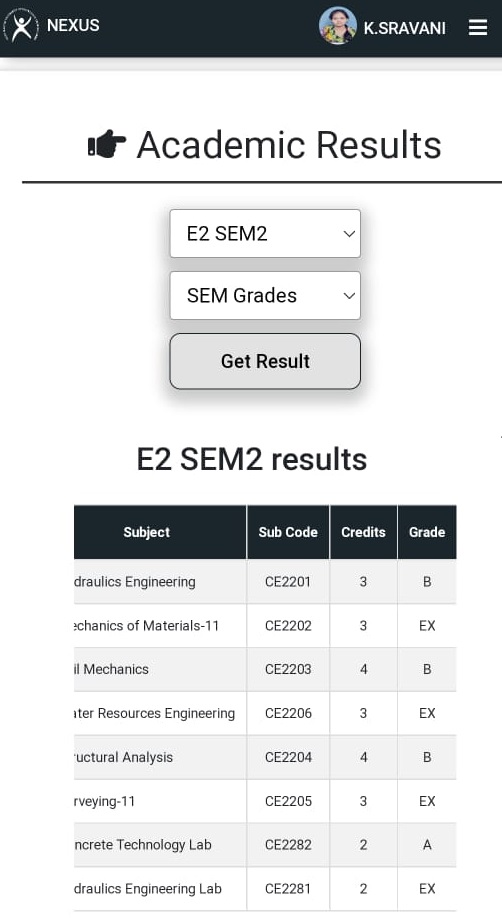Open the hamburger menu icon
The width and height of the screenshot is (502, 918).
(478, 28)
